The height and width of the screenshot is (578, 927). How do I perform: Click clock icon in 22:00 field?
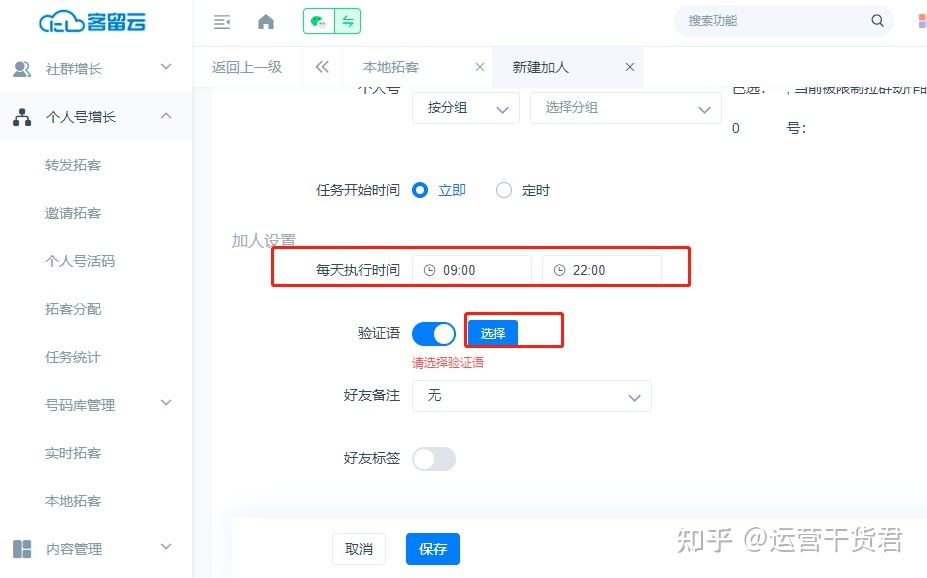[559, 270]
